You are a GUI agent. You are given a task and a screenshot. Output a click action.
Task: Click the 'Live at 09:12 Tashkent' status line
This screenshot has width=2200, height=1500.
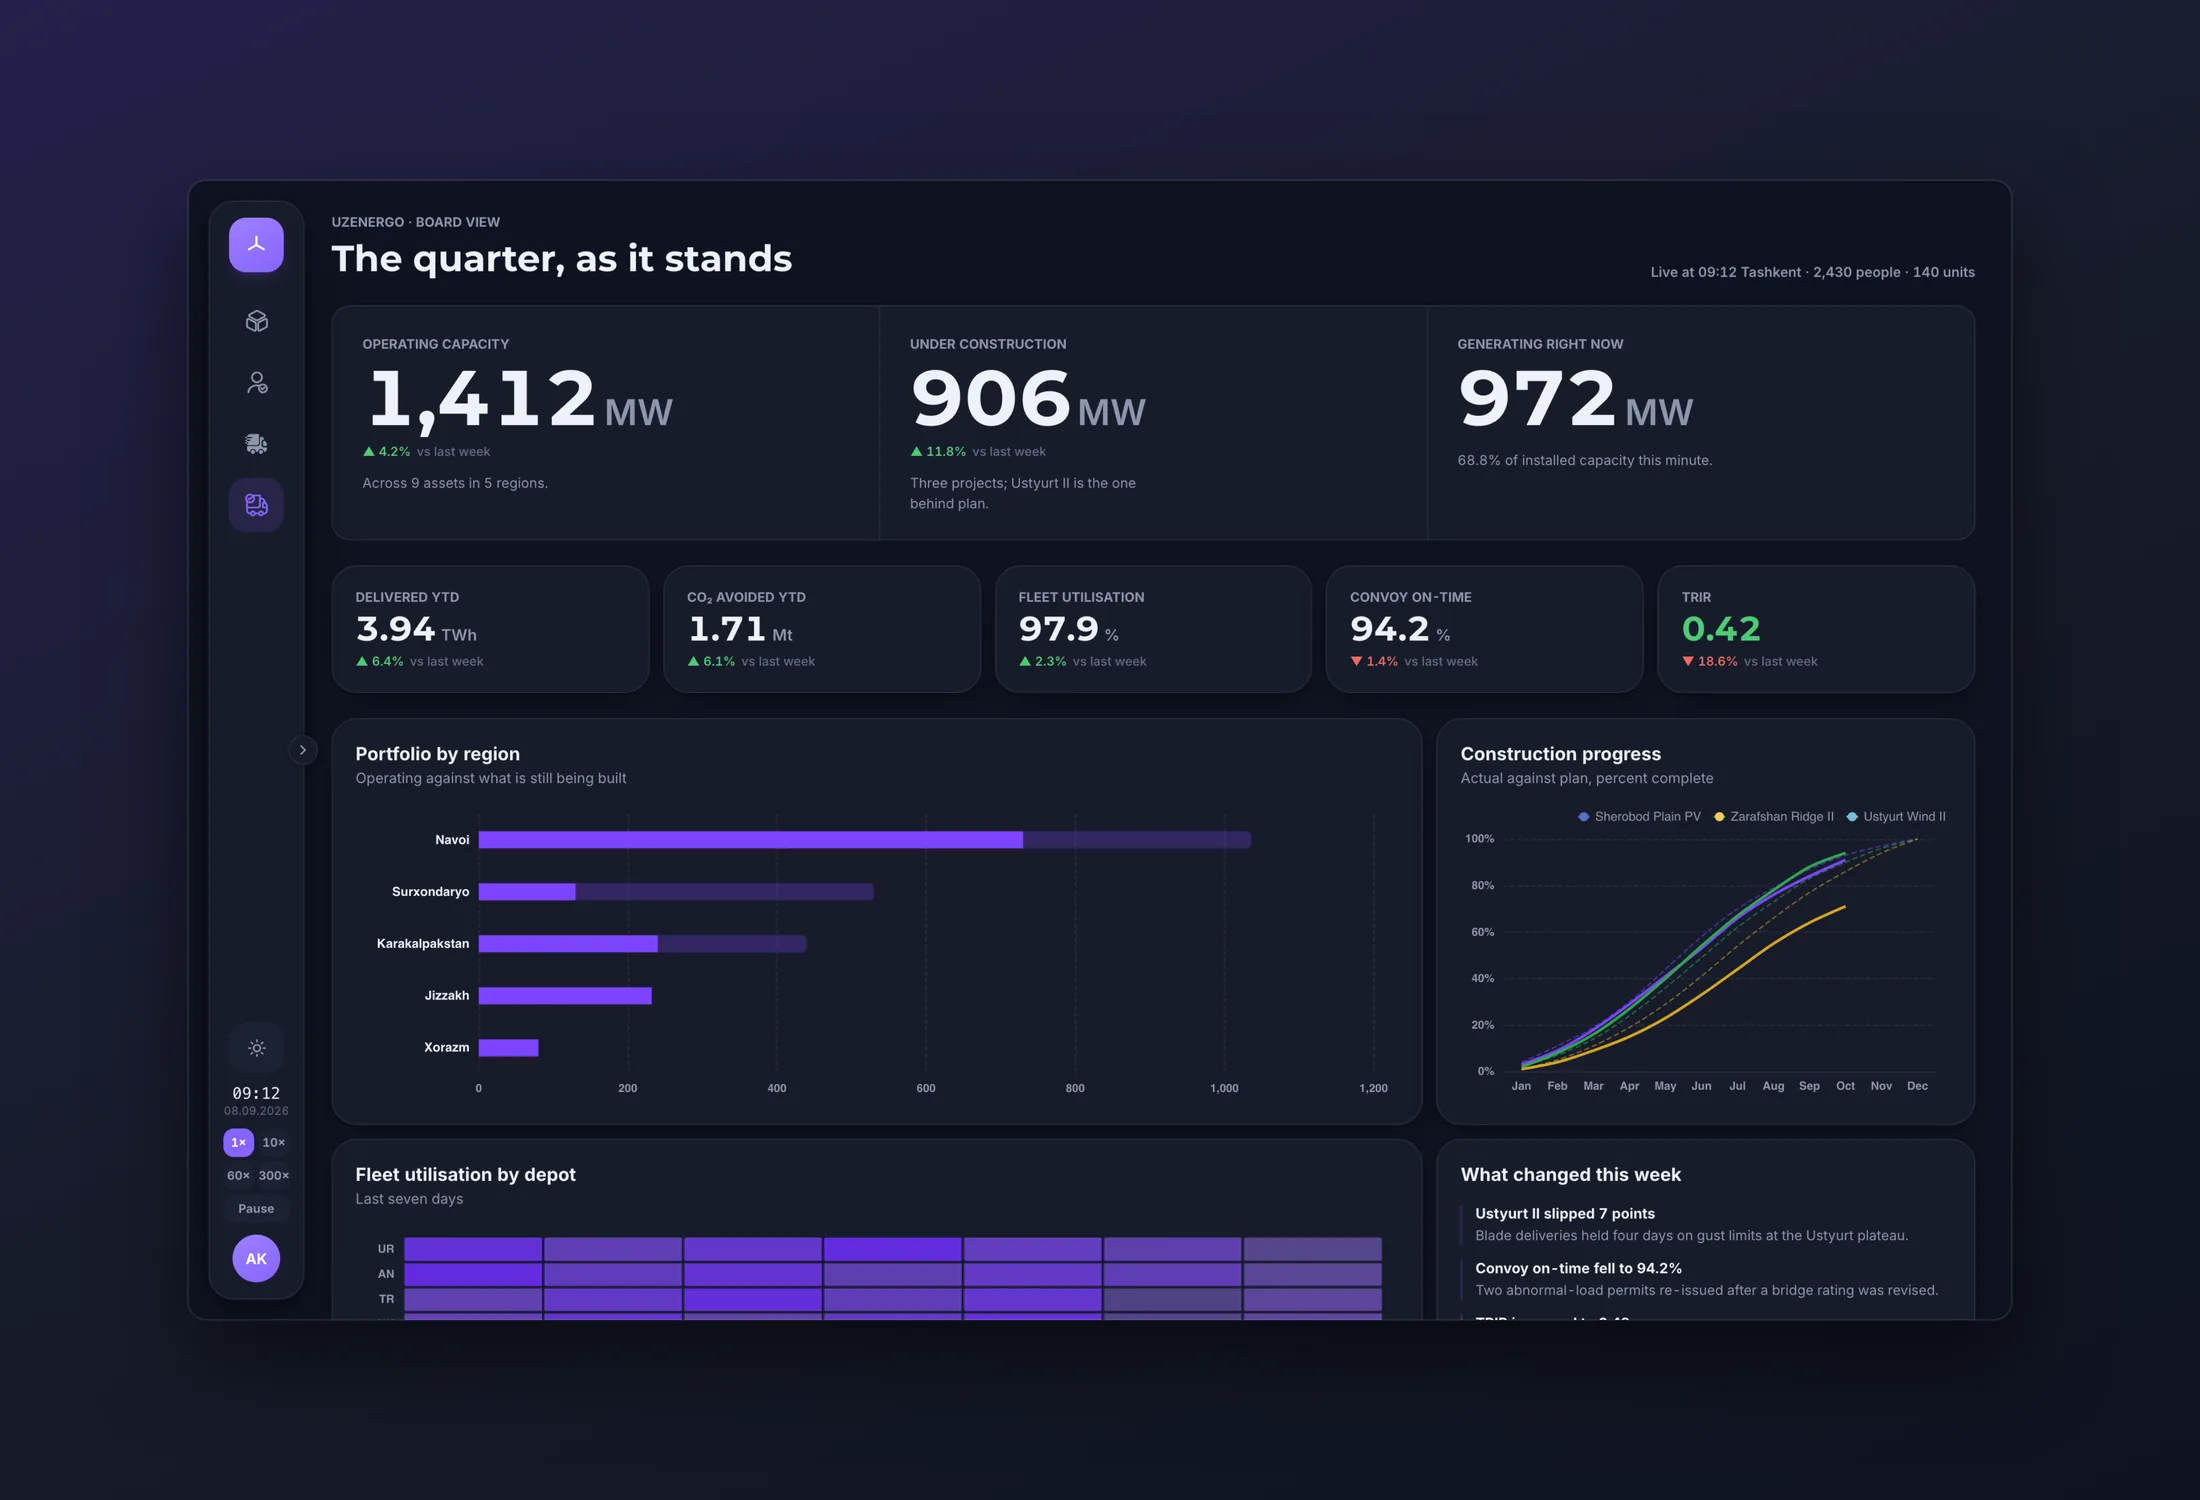[1813, 272]
